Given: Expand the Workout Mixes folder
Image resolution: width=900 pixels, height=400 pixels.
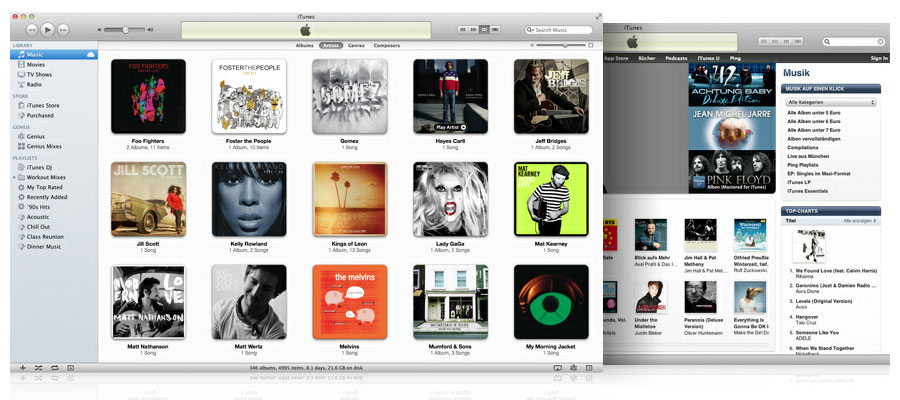Looking at the screenshot, I should [14, 177].
